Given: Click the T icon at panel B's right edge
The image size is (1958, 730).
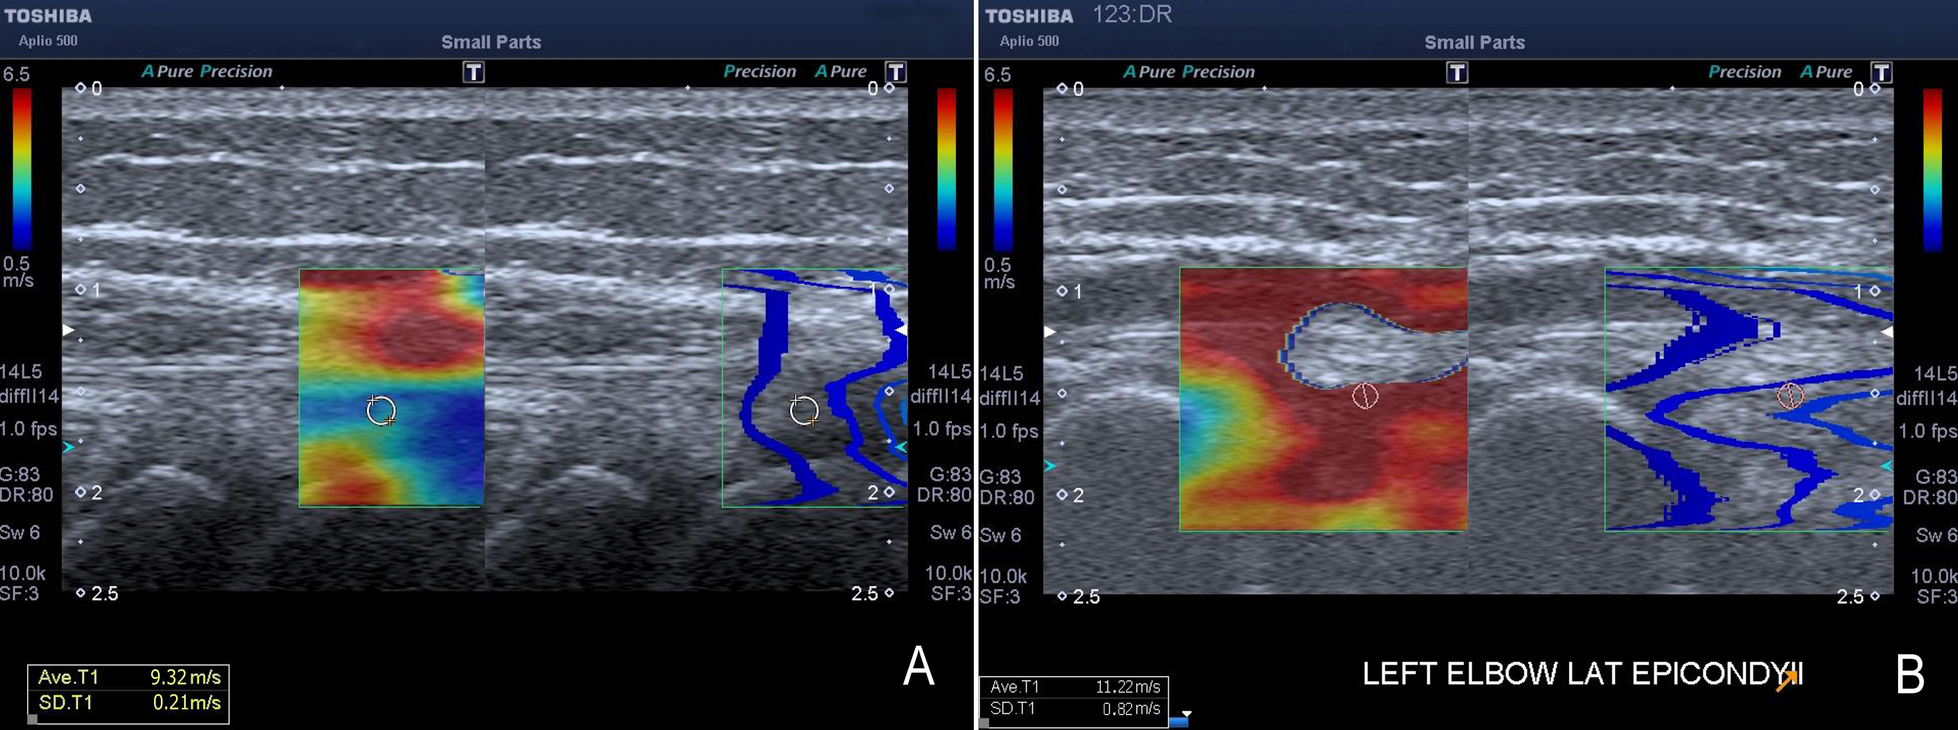Looking at the screenshot, I should pyautogui.click(x=1881, y=72).
